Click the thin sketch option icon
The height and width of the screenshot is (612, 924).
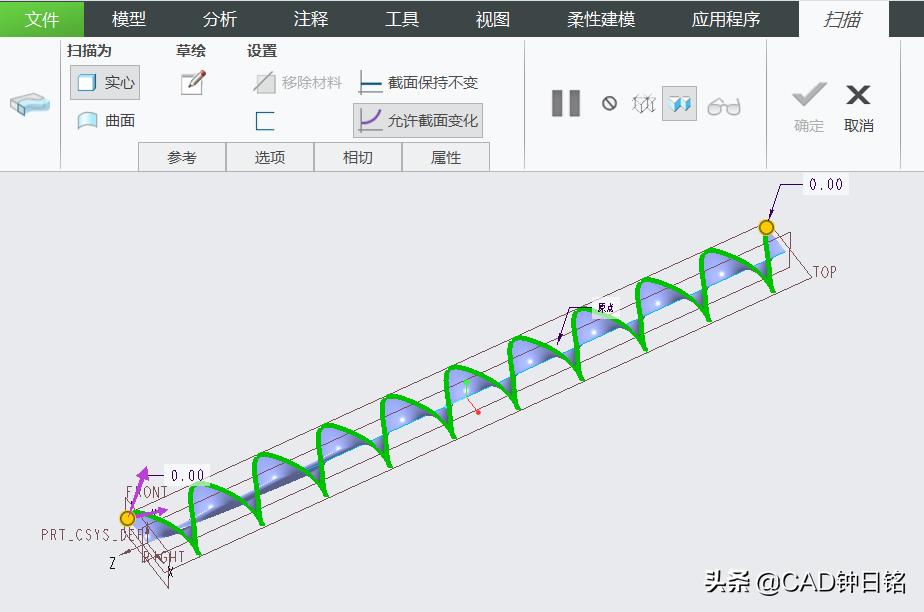264,119
